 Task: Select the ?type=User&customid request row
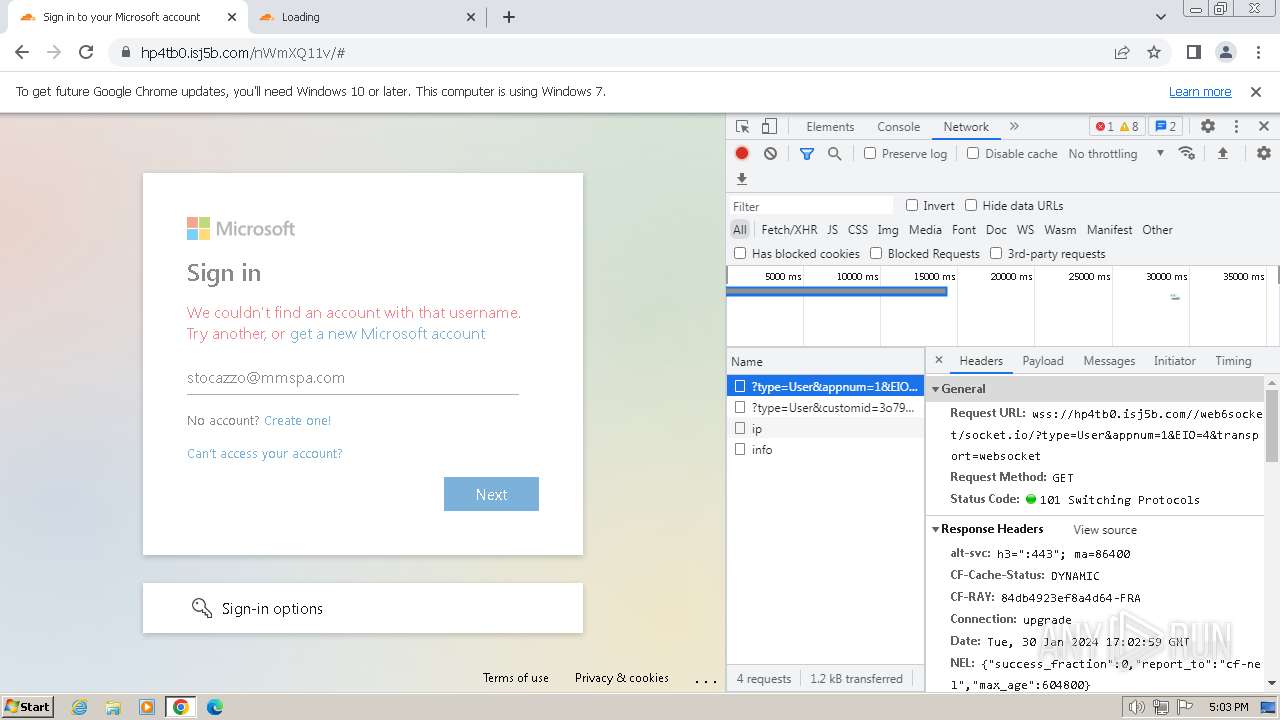tap(825, 407)
